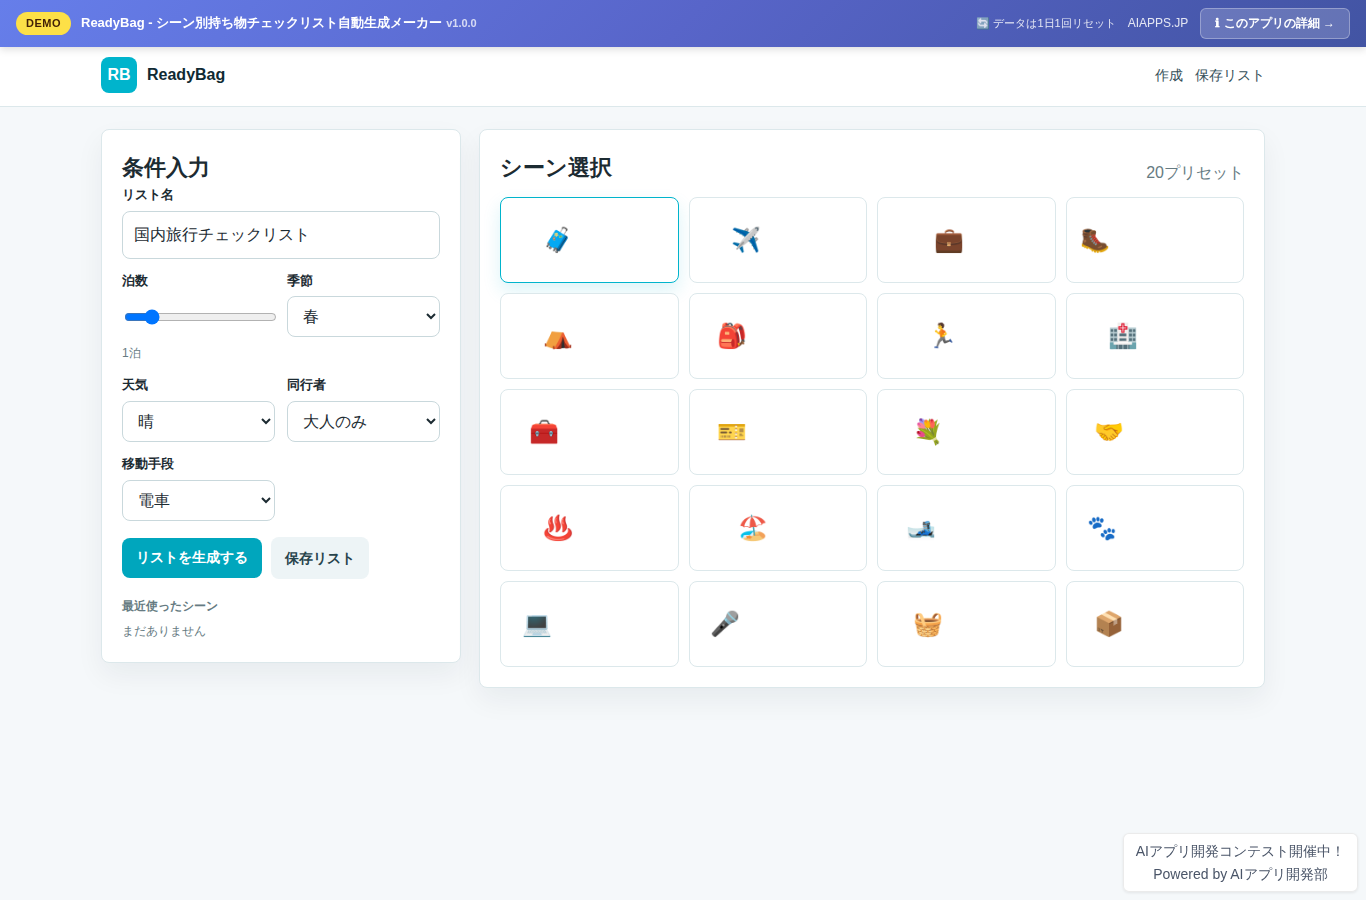This screenshot has width=1366, height=900.
Task: Select the hot spring onsen scene card
Action: 589,528
